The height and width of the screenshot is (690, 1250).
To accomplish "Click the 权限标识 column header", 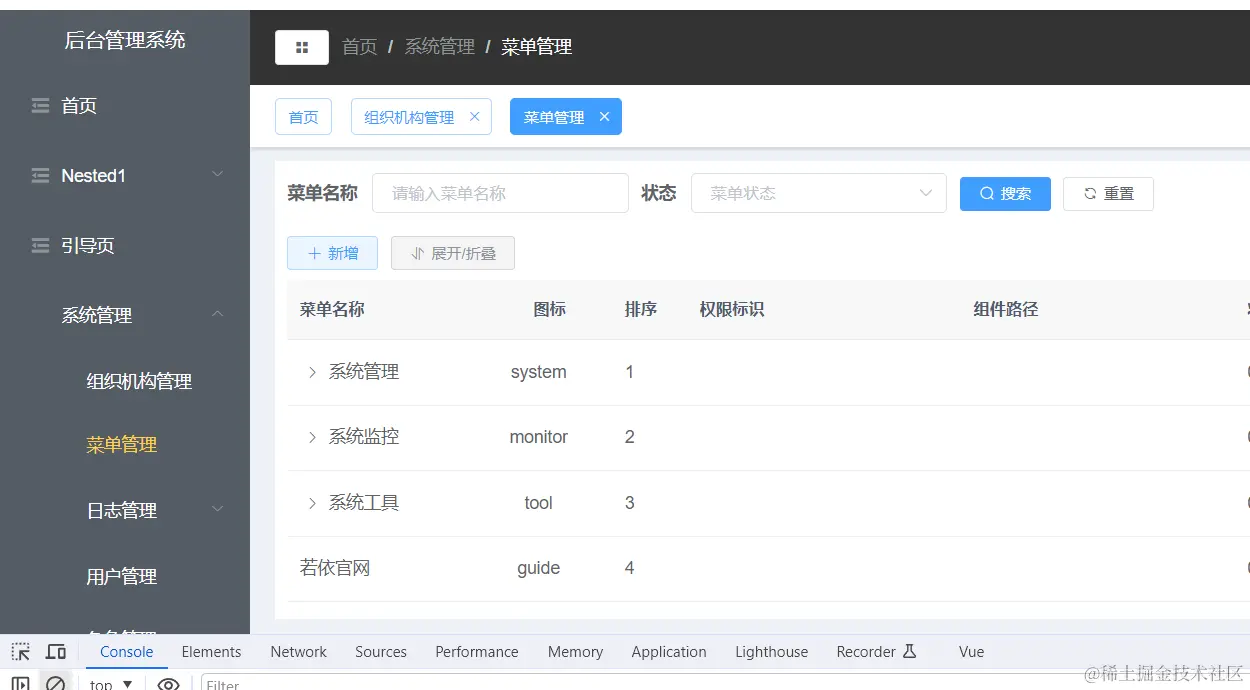I will click(x=732, y=310).
